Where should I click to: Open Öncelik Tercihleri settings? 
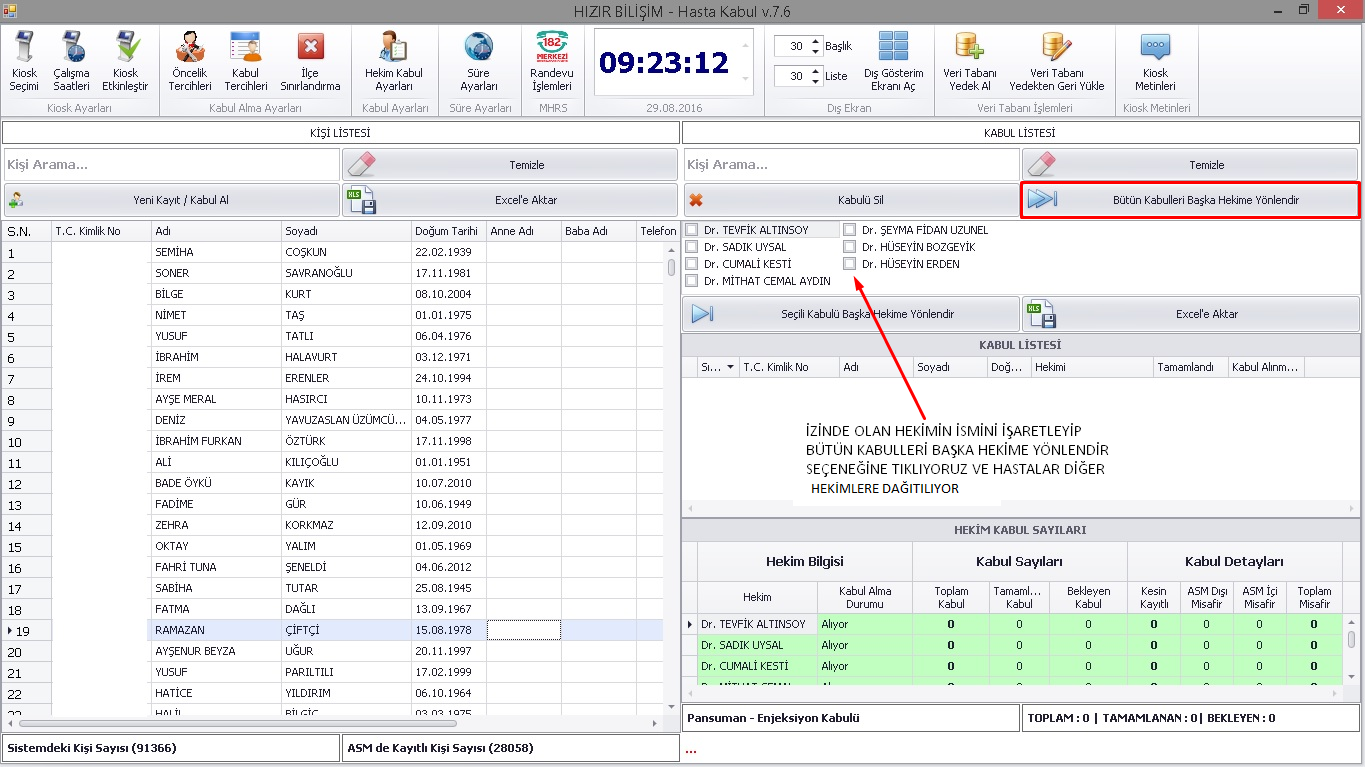(189, 61)
